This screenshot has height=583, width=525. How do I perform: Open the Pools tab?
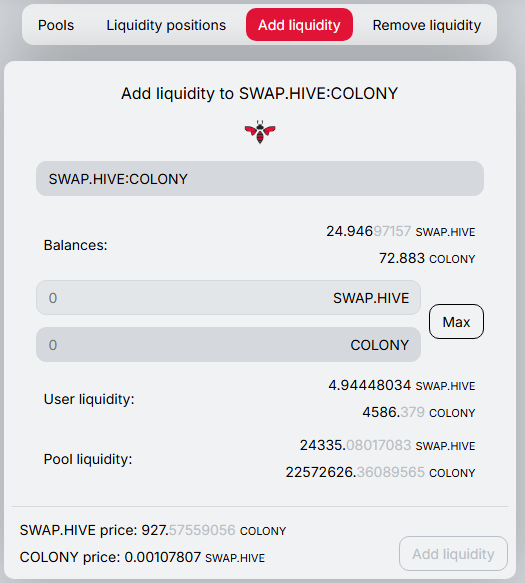(56, 25)
